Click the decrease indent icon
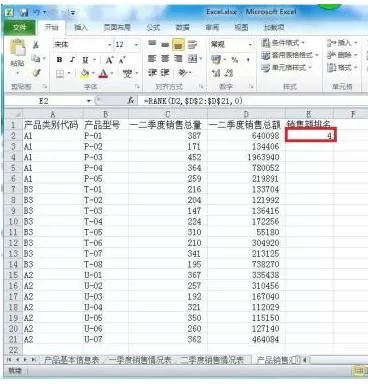The image size is (368, 384). click(x=152, y=73)
